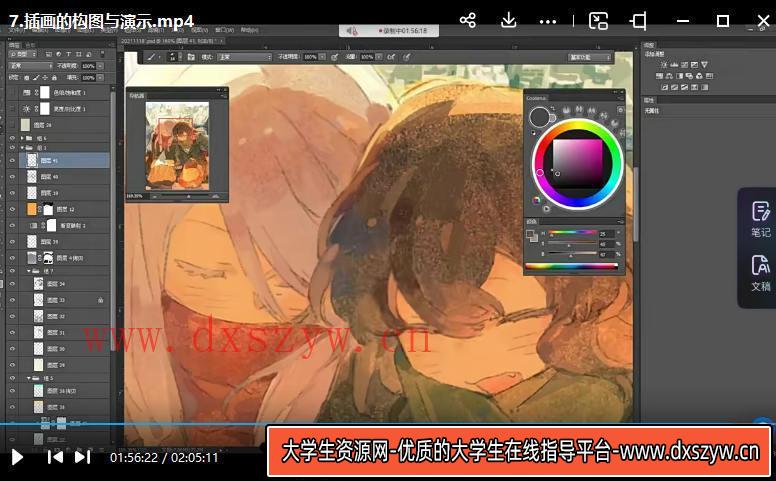The width and height of the screenshot is (776, 481).
Task: Swap colors icon in Coolorus panel
Action: [x=553, y=108]
